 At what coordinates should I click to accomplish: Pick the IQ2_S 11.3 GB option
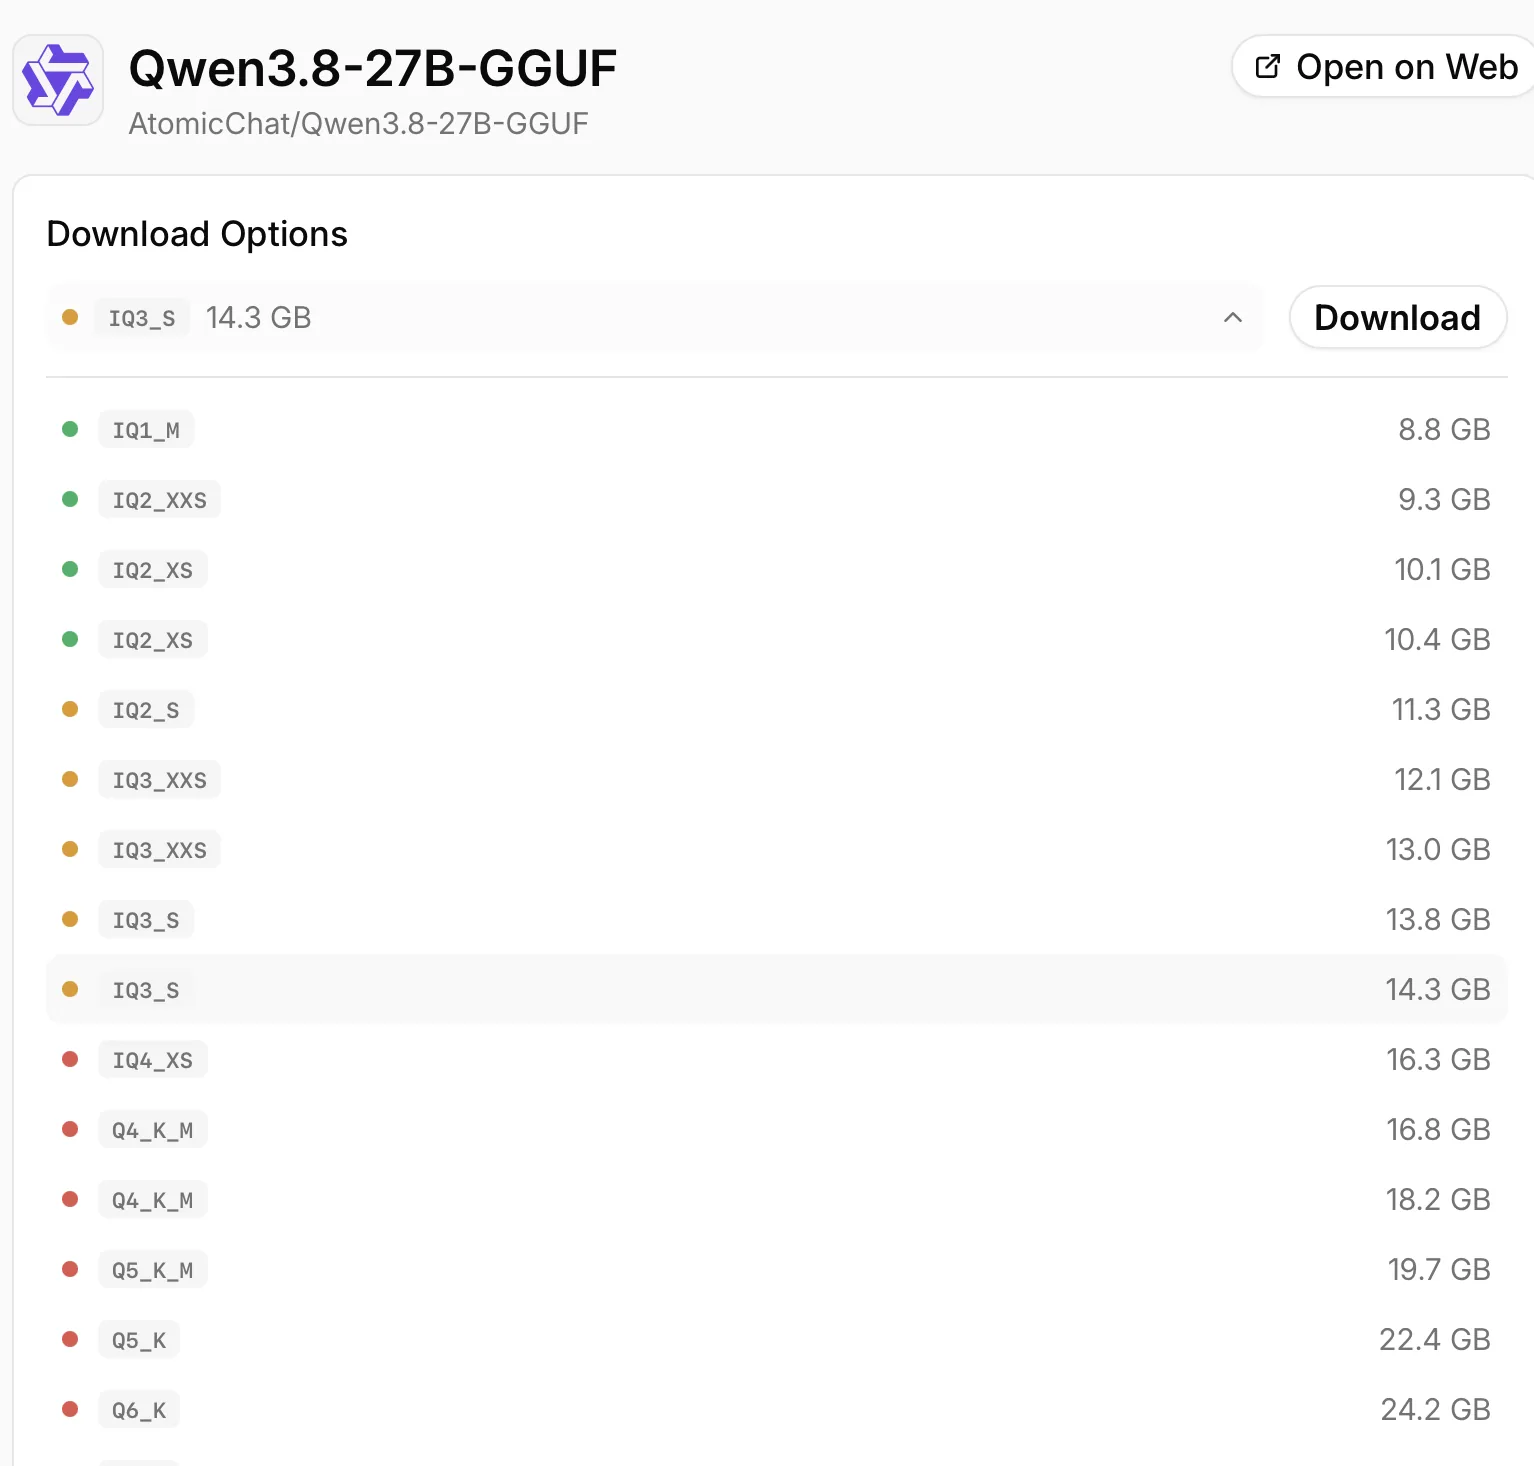point(776,709)
